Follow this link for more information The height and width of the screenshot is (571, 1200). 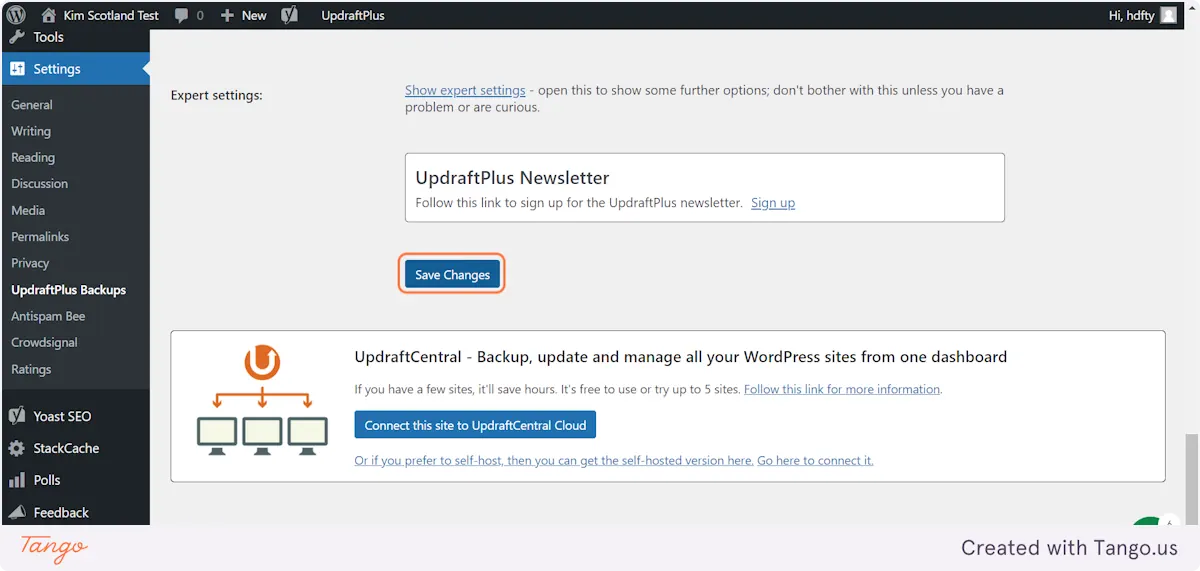coord(842,389)
